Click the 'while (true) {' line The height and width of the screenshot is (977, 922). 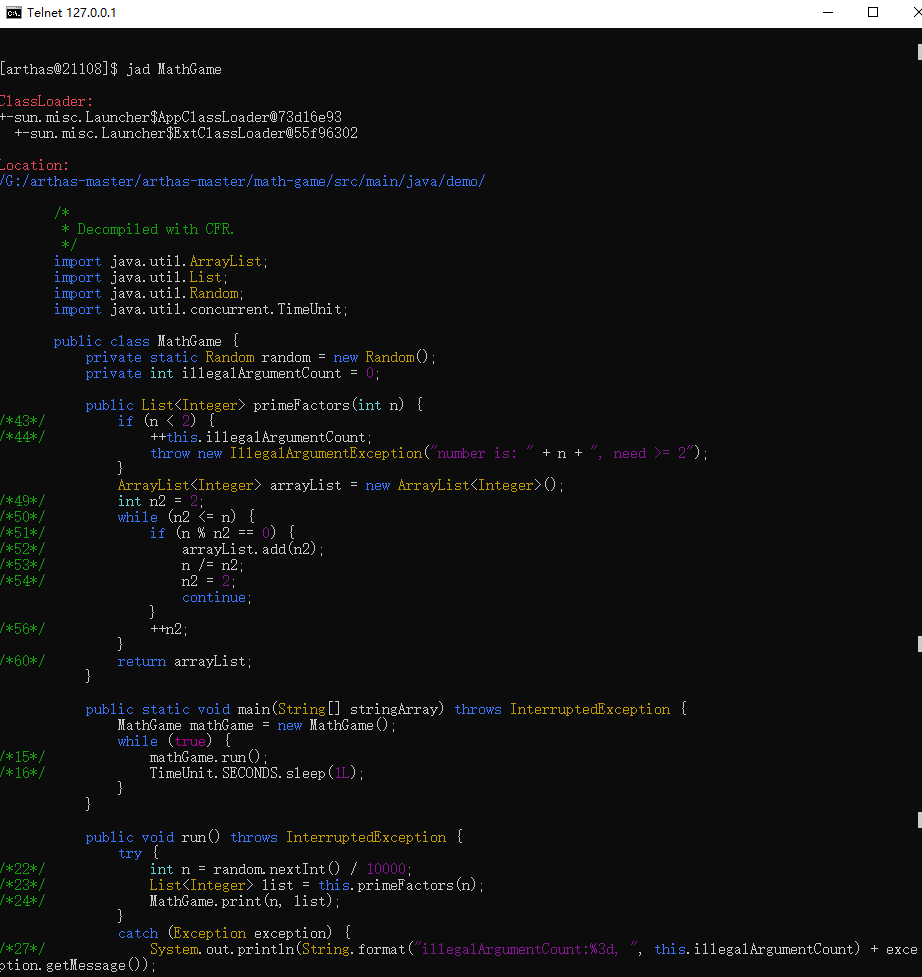[x=174, y=741]
